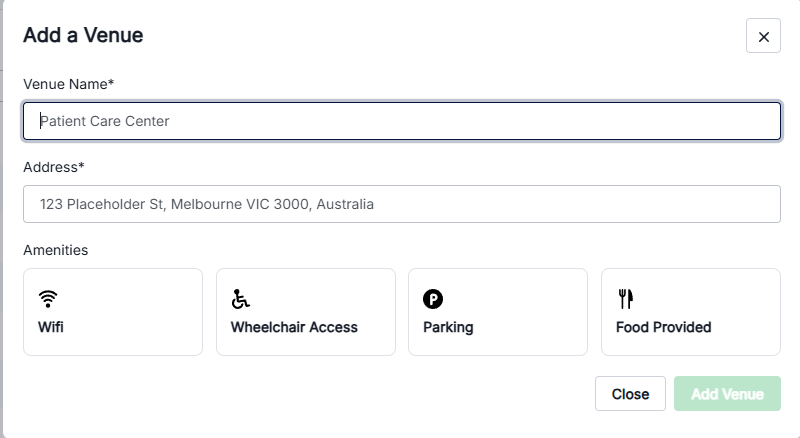This screenshot has width=800, height=438.
Task: Click the fork and knife icon
Action: [x=626, y=299]
